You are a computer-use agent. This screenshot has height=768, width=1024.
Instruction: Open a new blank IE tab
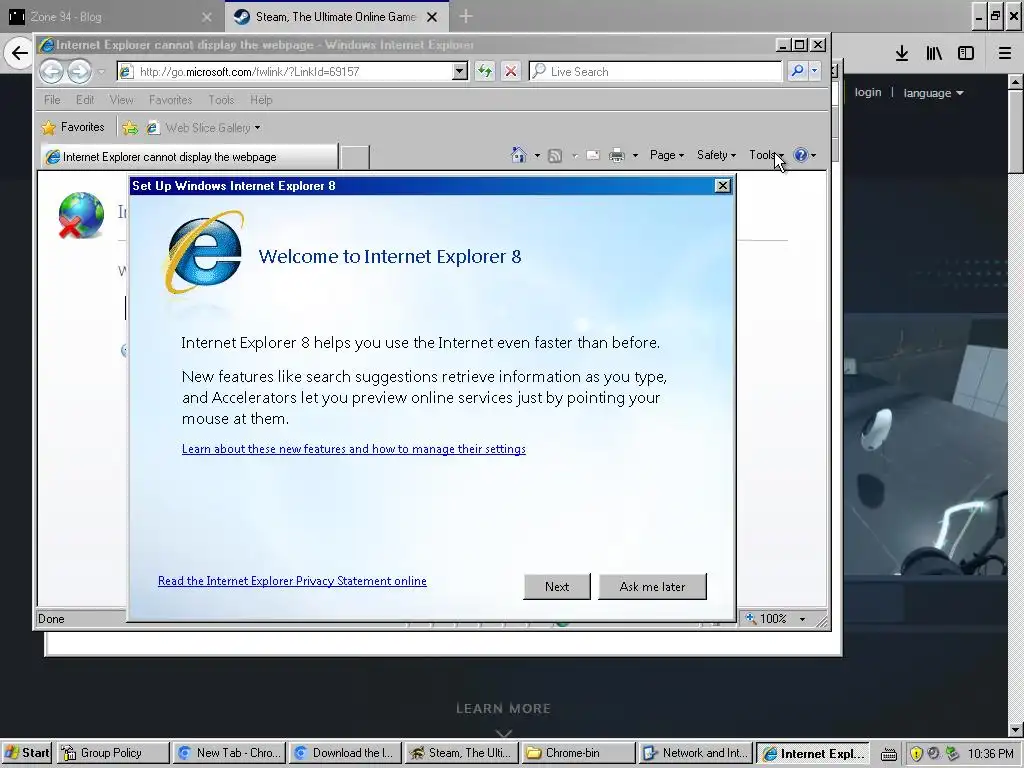(x=355, y=157)
